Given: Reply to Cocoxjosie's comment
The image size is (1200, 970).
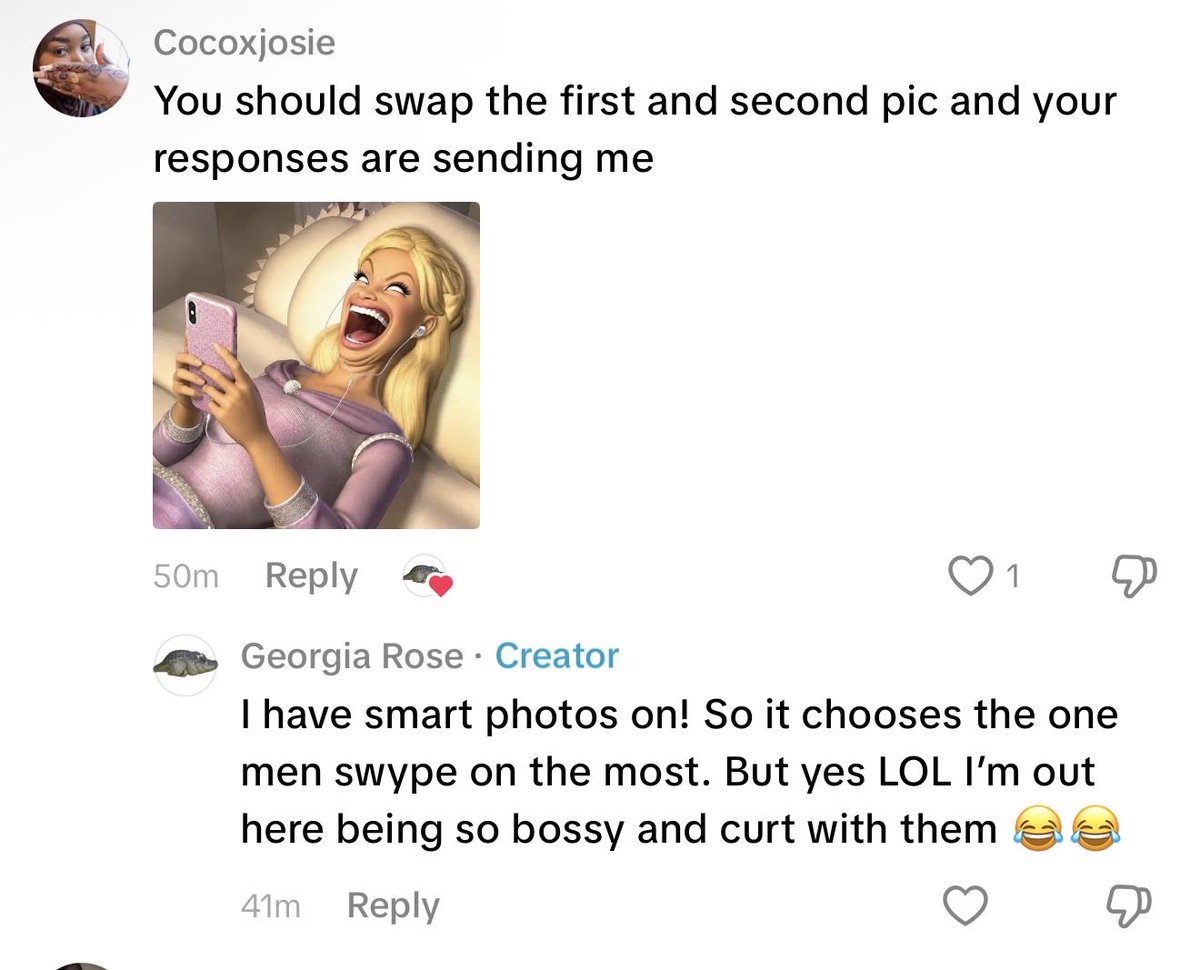Looking at the screenshot, I should click(311, 576).
